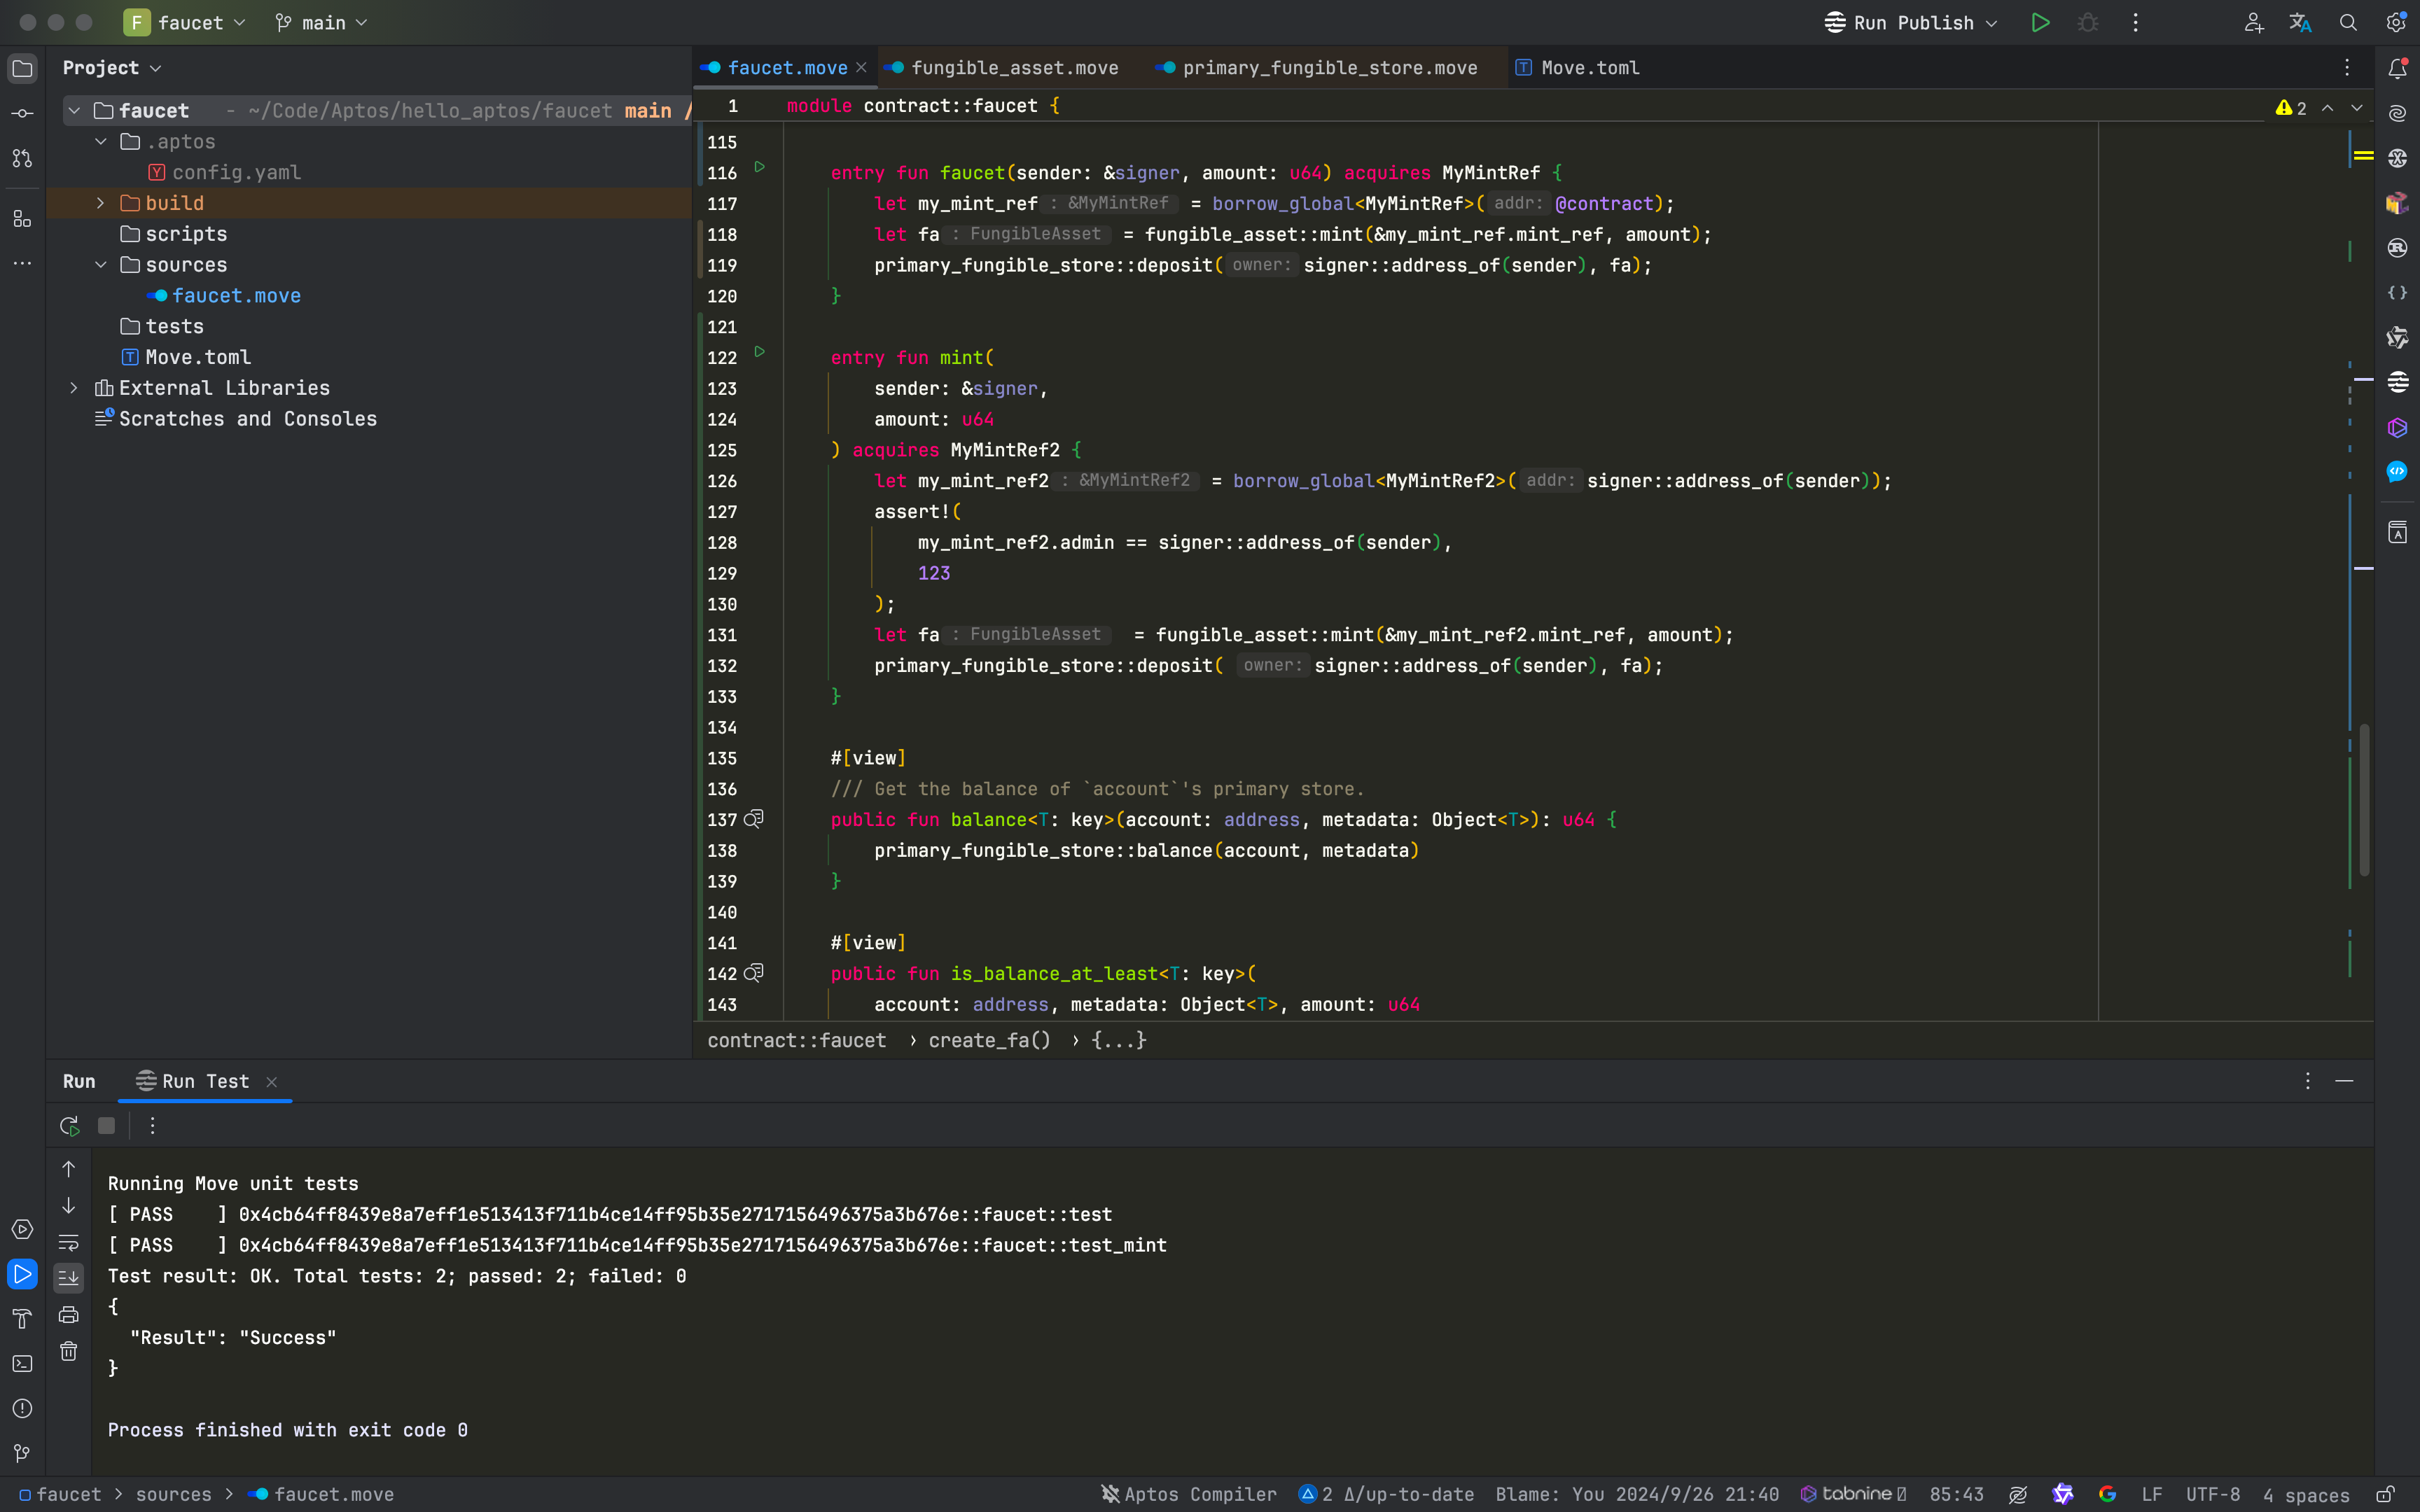Click run gutter icon at line 116
2420x1512 pixels.
760,168
